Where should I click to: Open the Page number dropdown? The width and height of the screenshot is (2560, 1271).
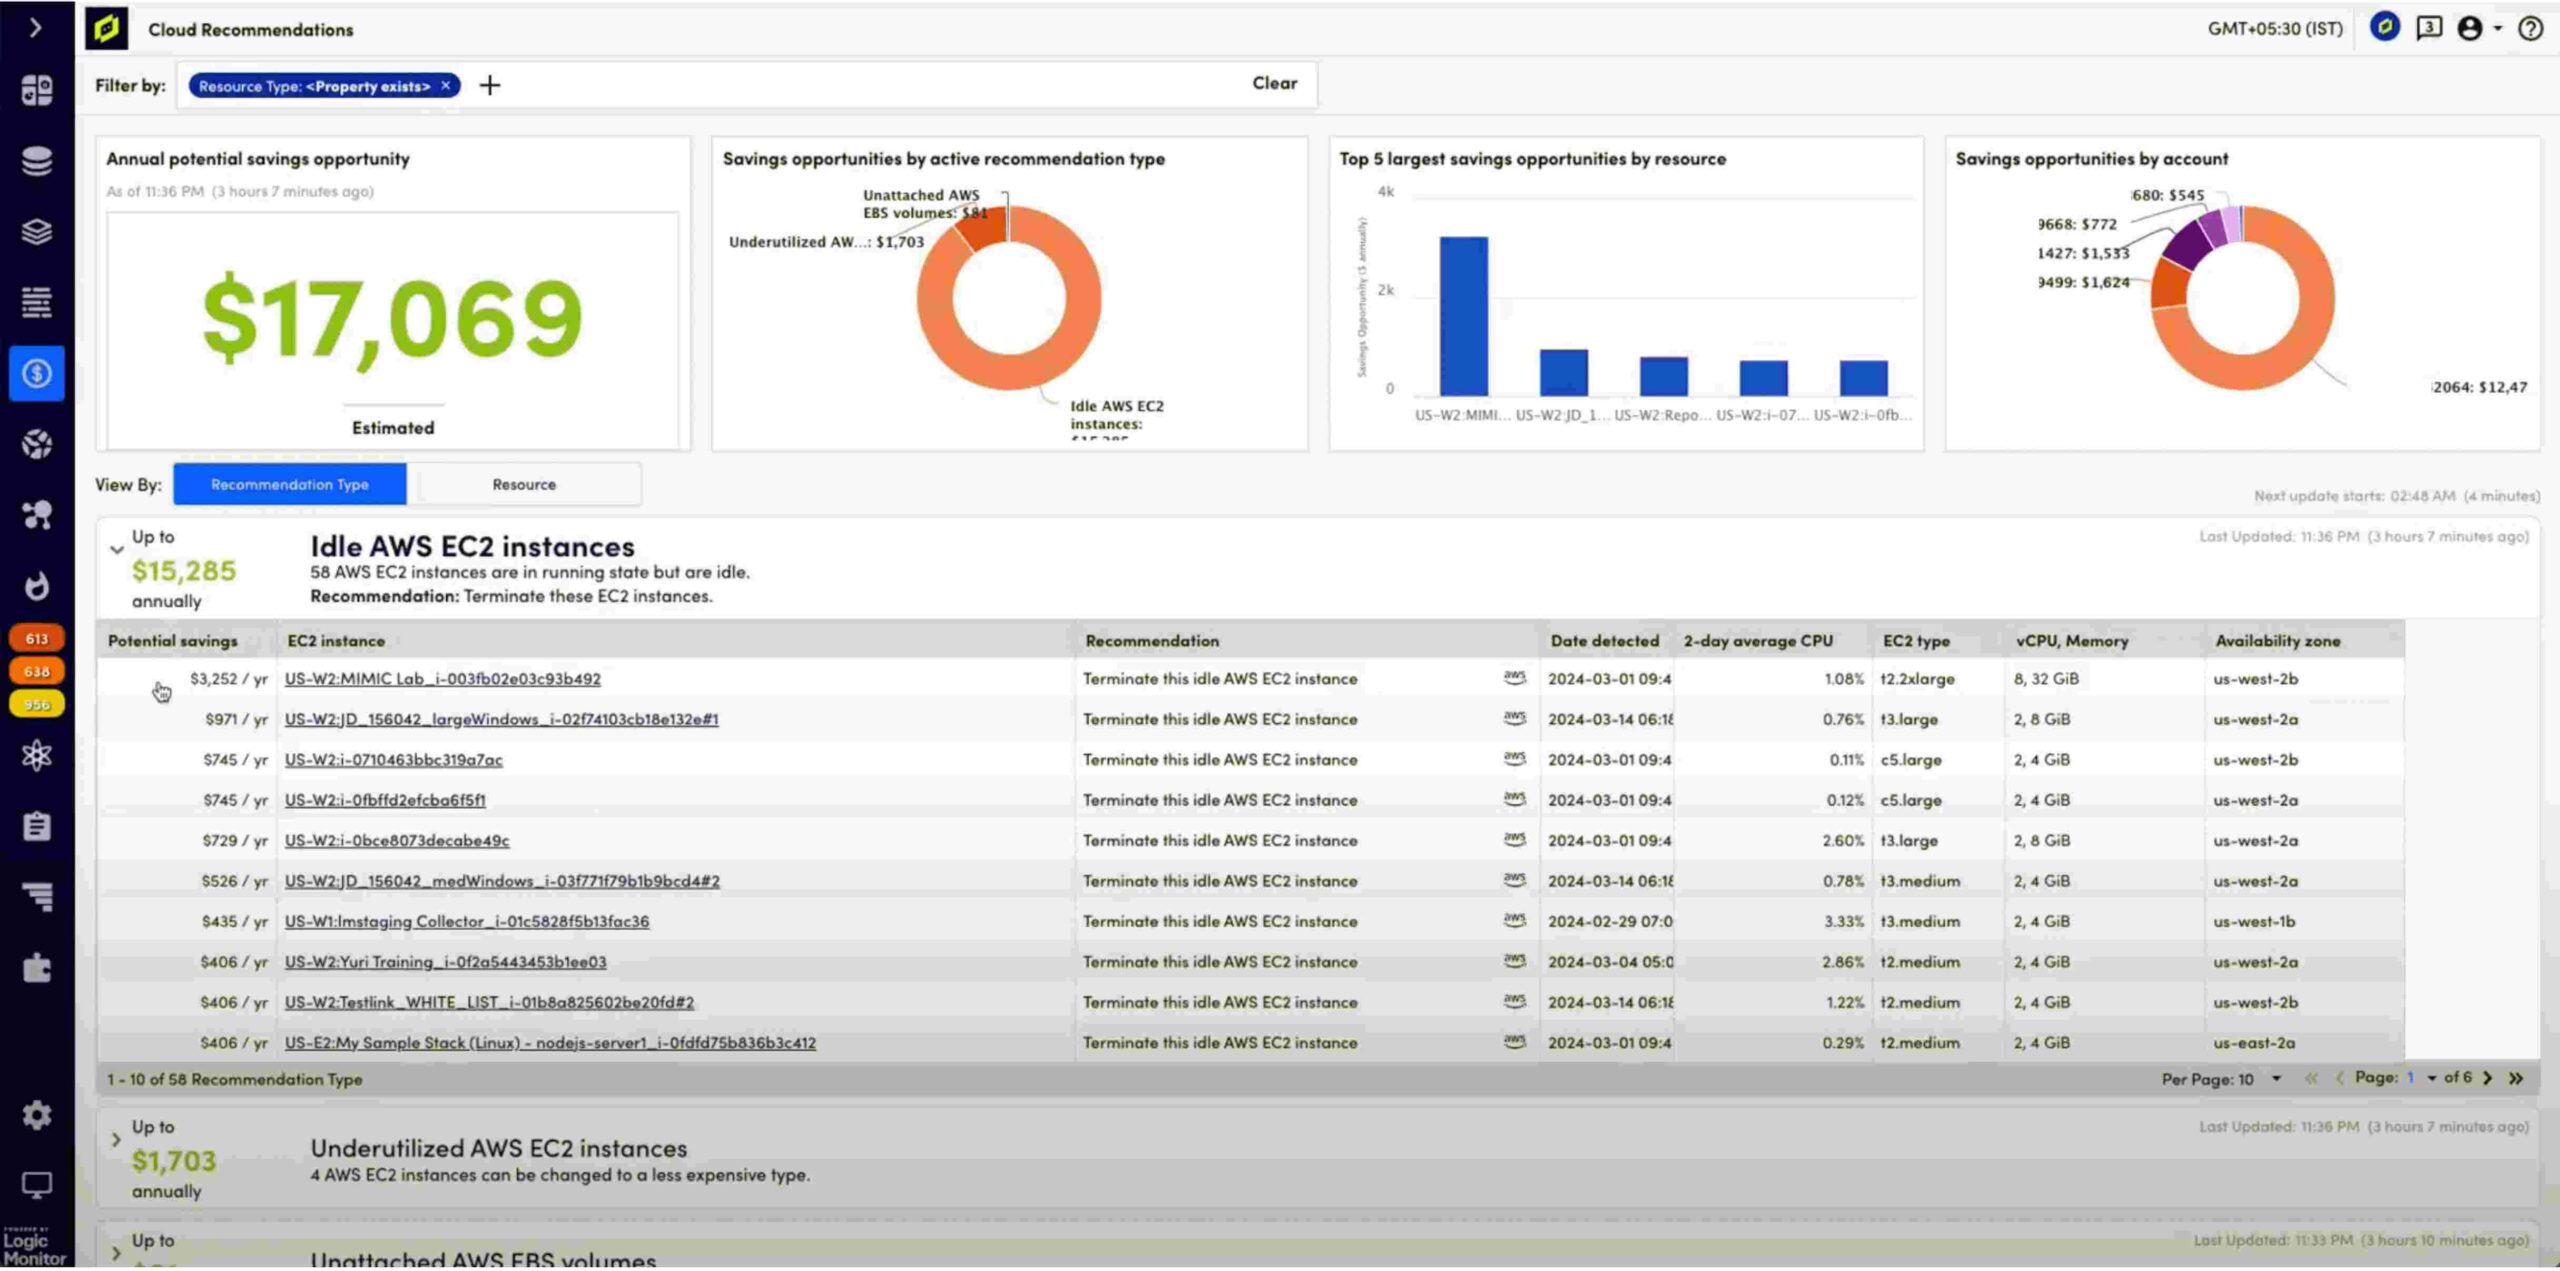2420,1078
